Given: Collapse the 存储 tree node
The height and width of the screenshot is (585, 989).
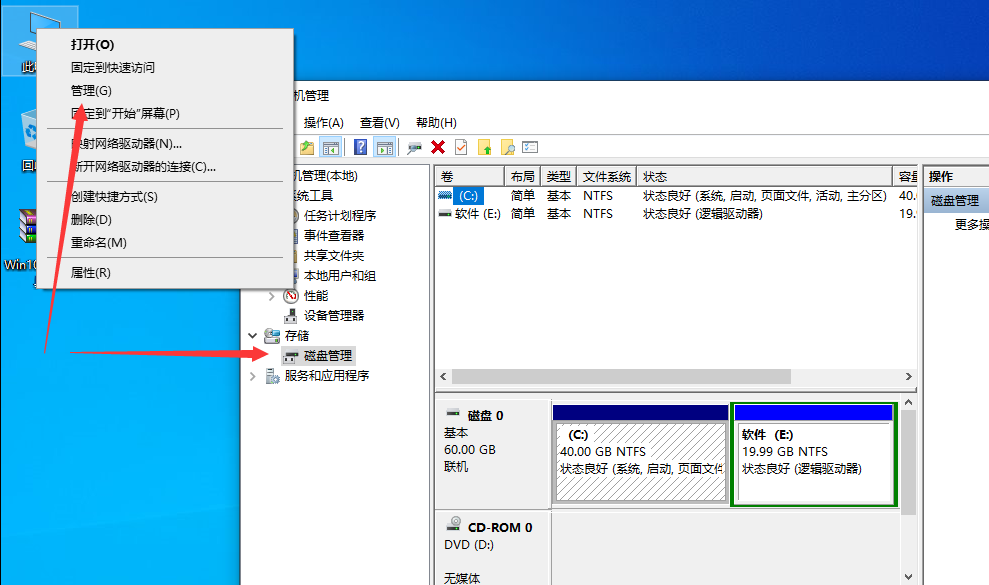Looking at the screenshot, I should [x=252, y=335].
